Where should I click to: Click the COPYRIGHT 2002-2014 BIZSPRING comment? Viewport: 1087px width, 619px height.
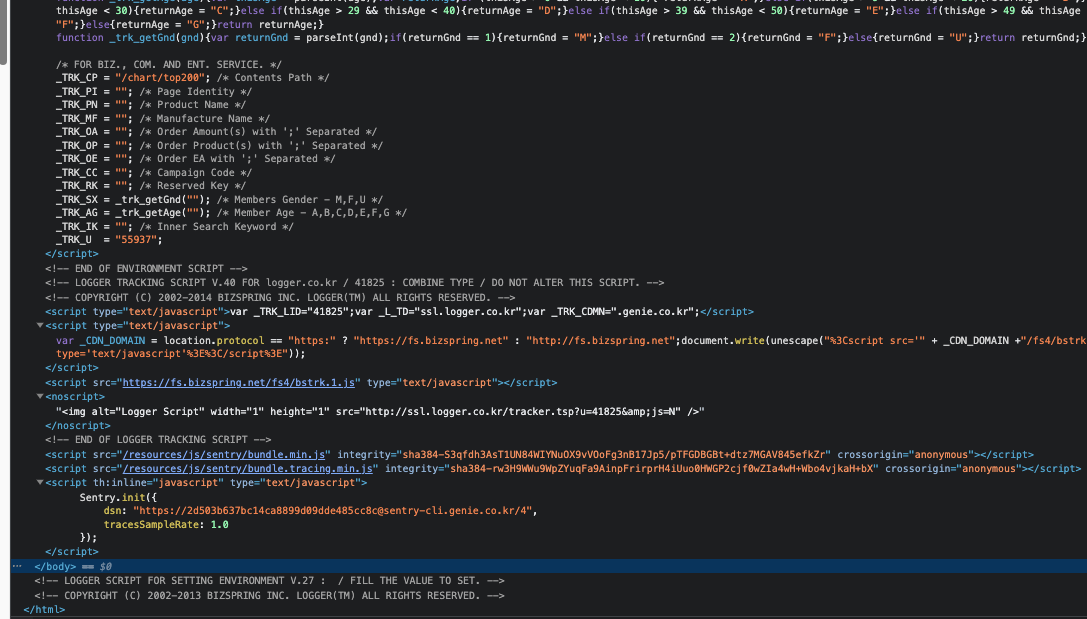pyautogui.click(x=280, y=297)
